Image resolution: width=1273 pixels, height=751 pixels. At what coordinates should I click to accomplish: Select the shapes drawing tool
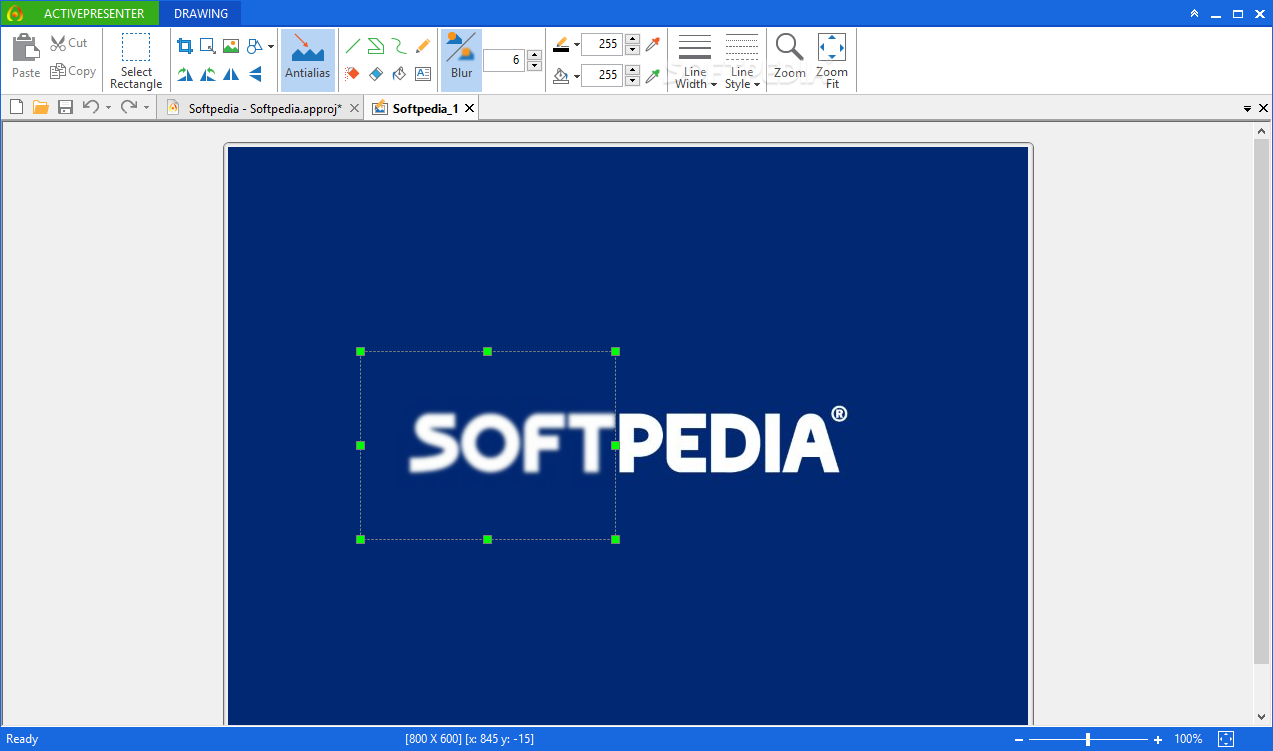tap(254, 46)
